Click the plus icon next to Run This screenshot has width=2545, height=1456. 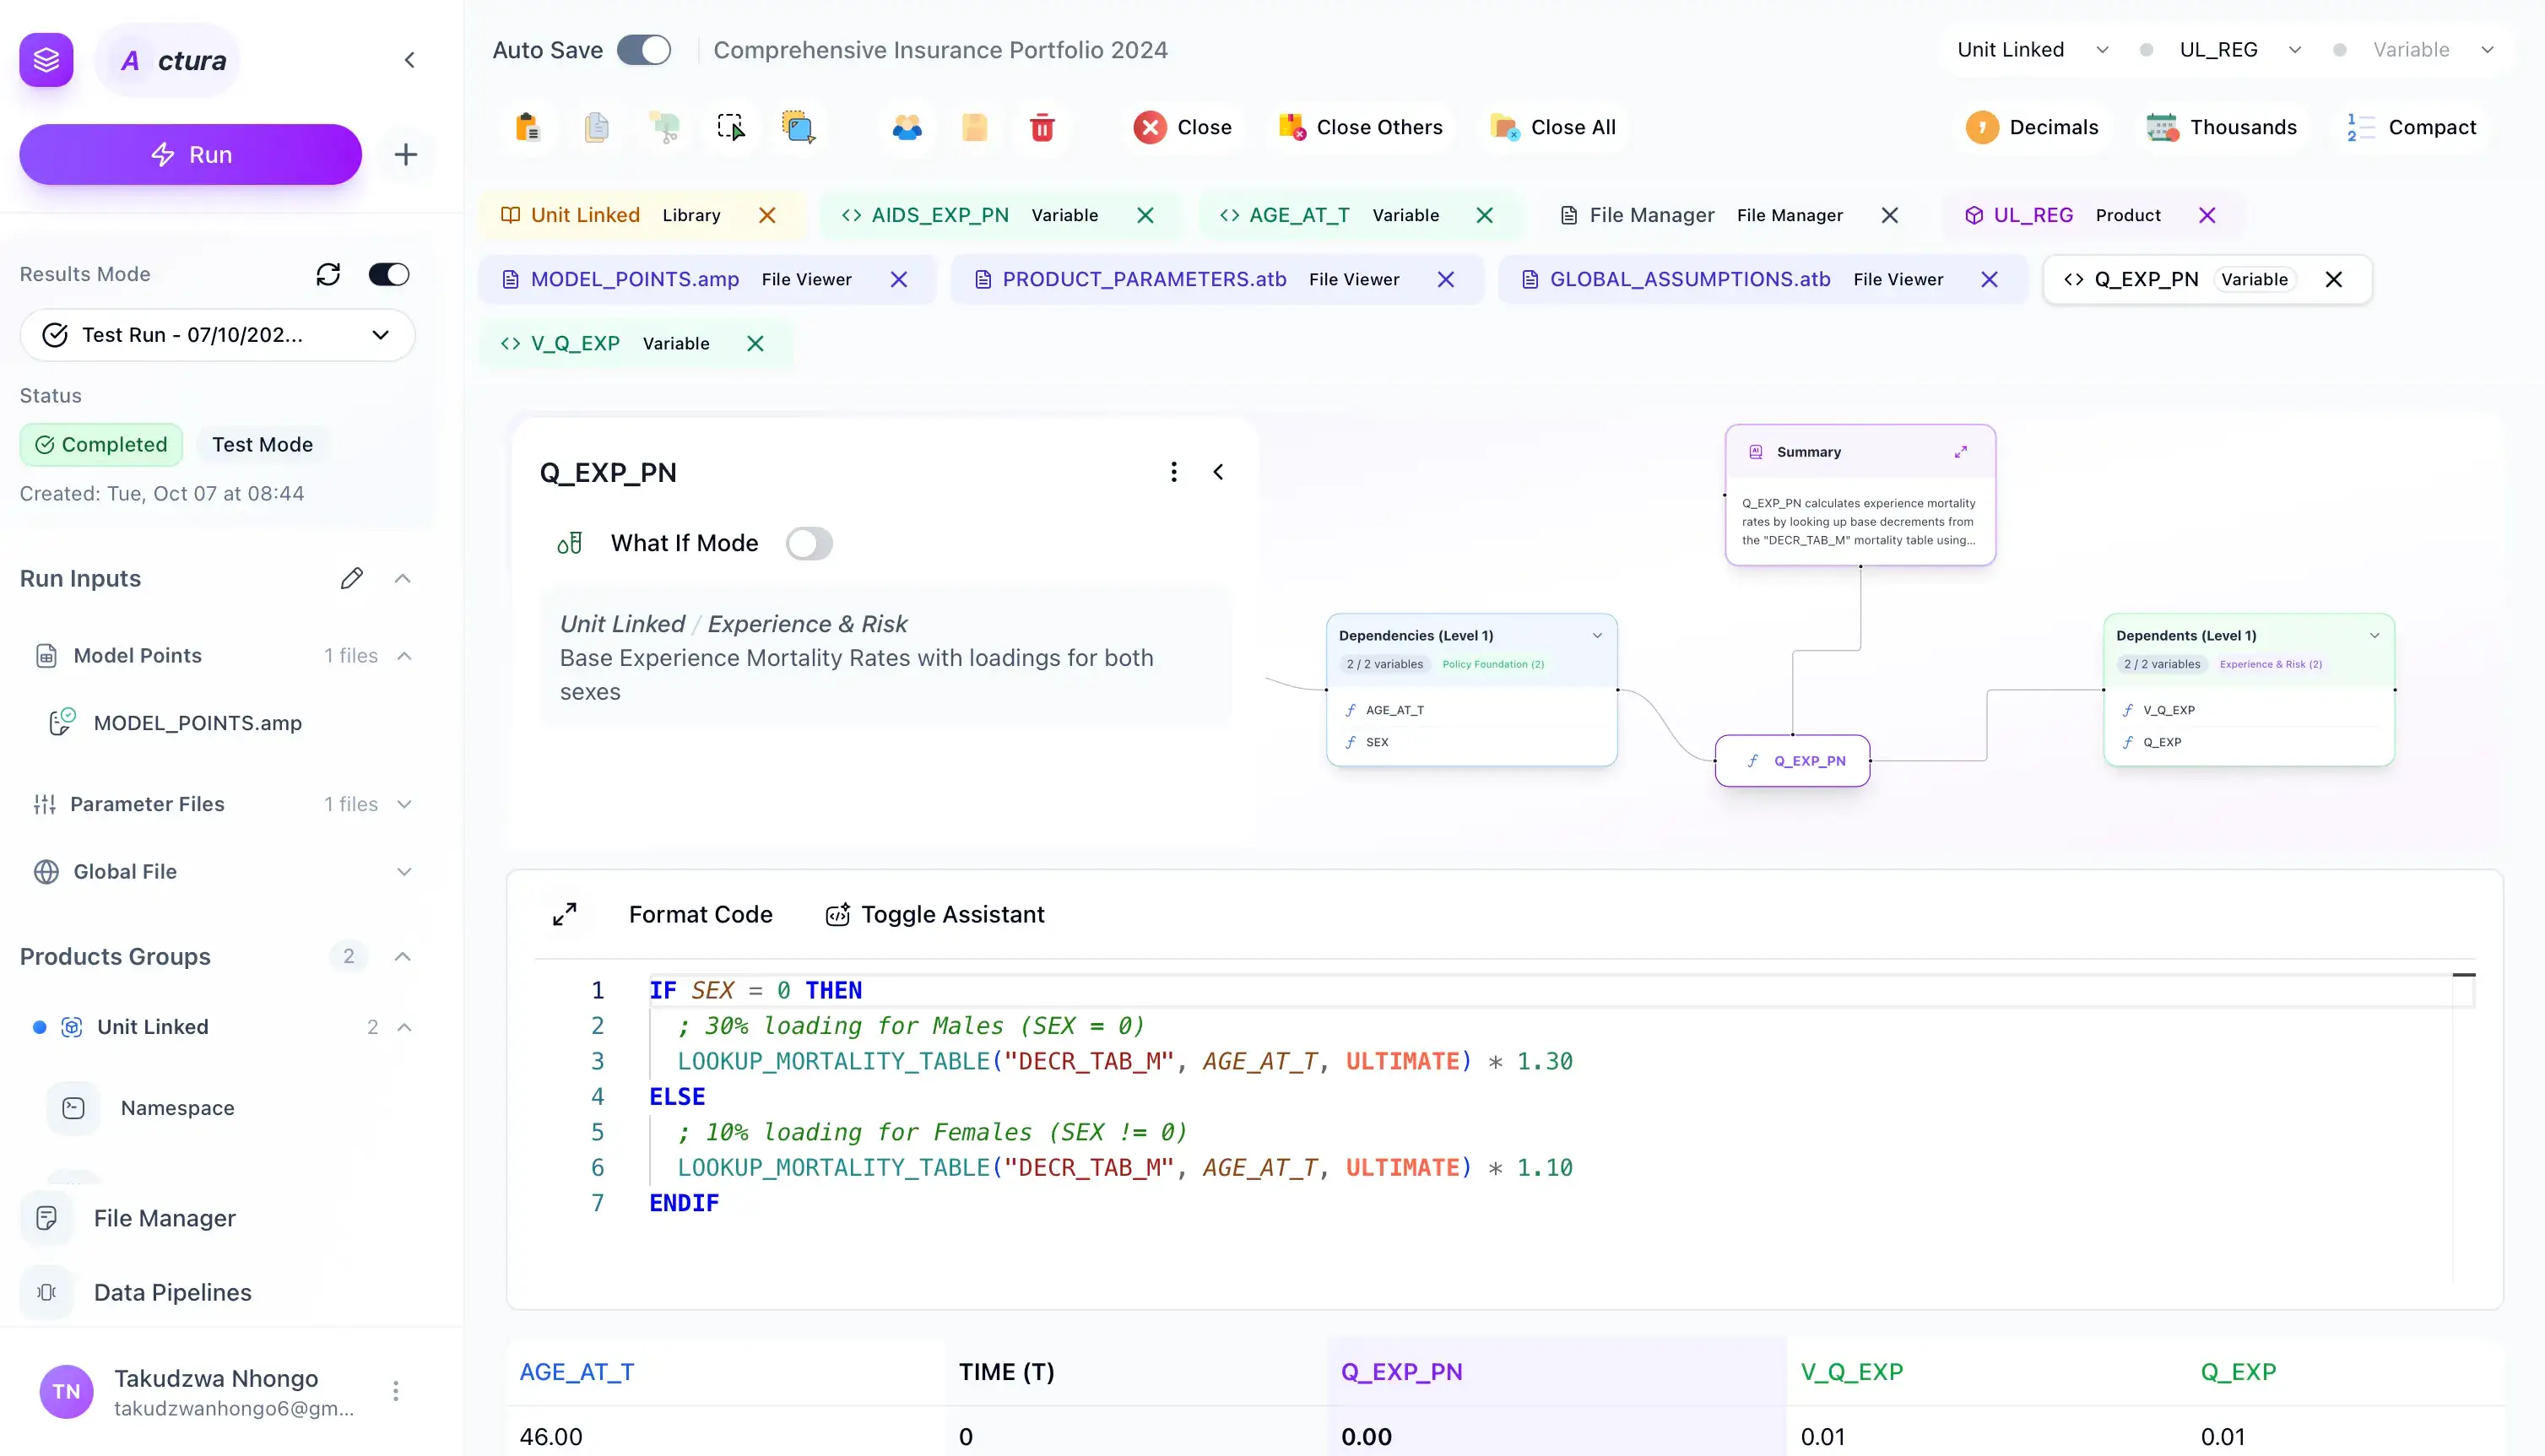(405, 155)
